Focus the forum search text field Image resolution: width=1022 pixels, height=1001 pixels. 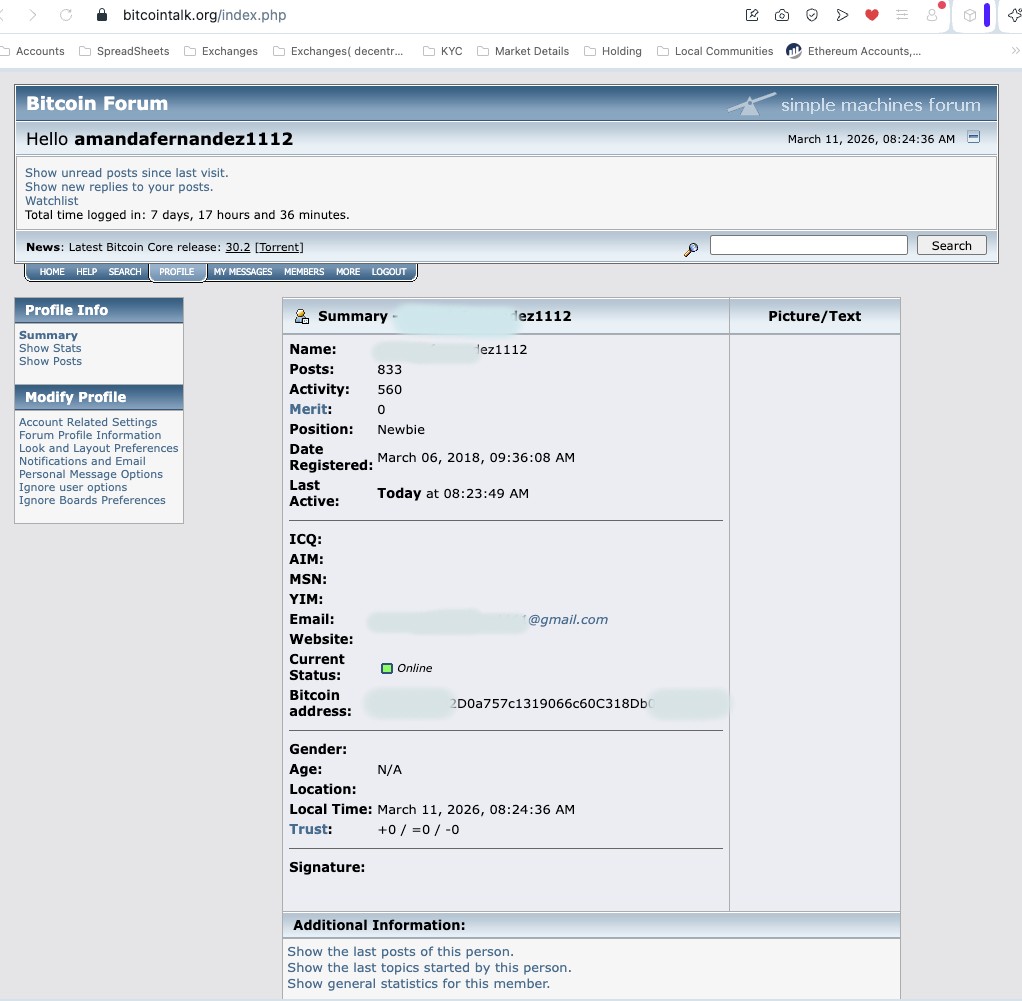point(809,246)
